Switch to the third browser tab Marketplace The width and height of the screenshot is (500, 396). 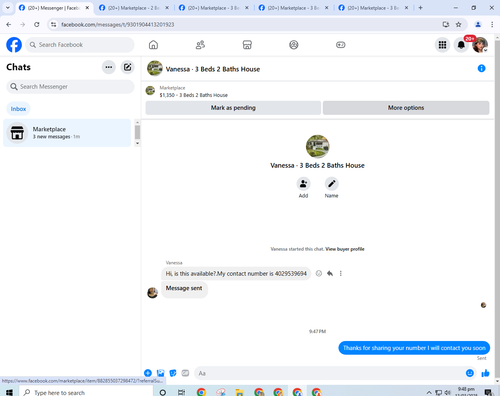[213, 8]
